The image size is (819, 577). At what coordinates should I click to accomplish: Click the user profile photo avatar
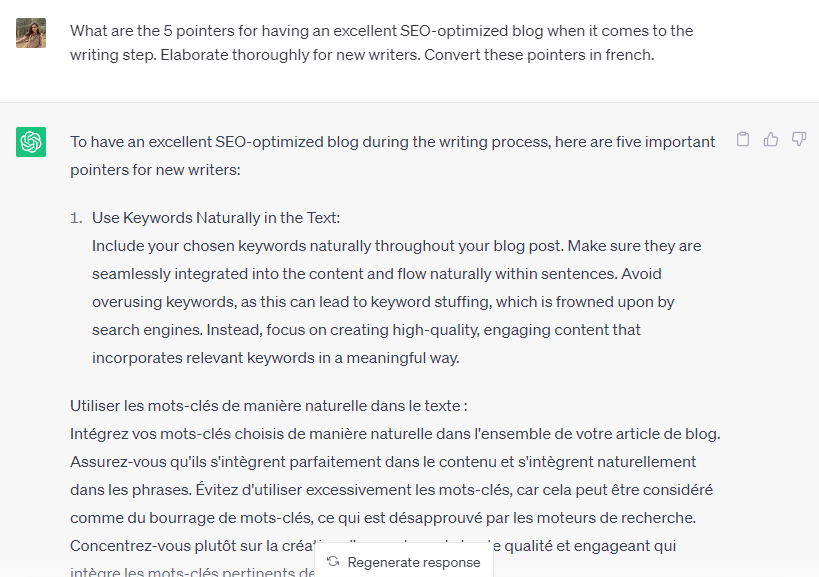point(31,33)
